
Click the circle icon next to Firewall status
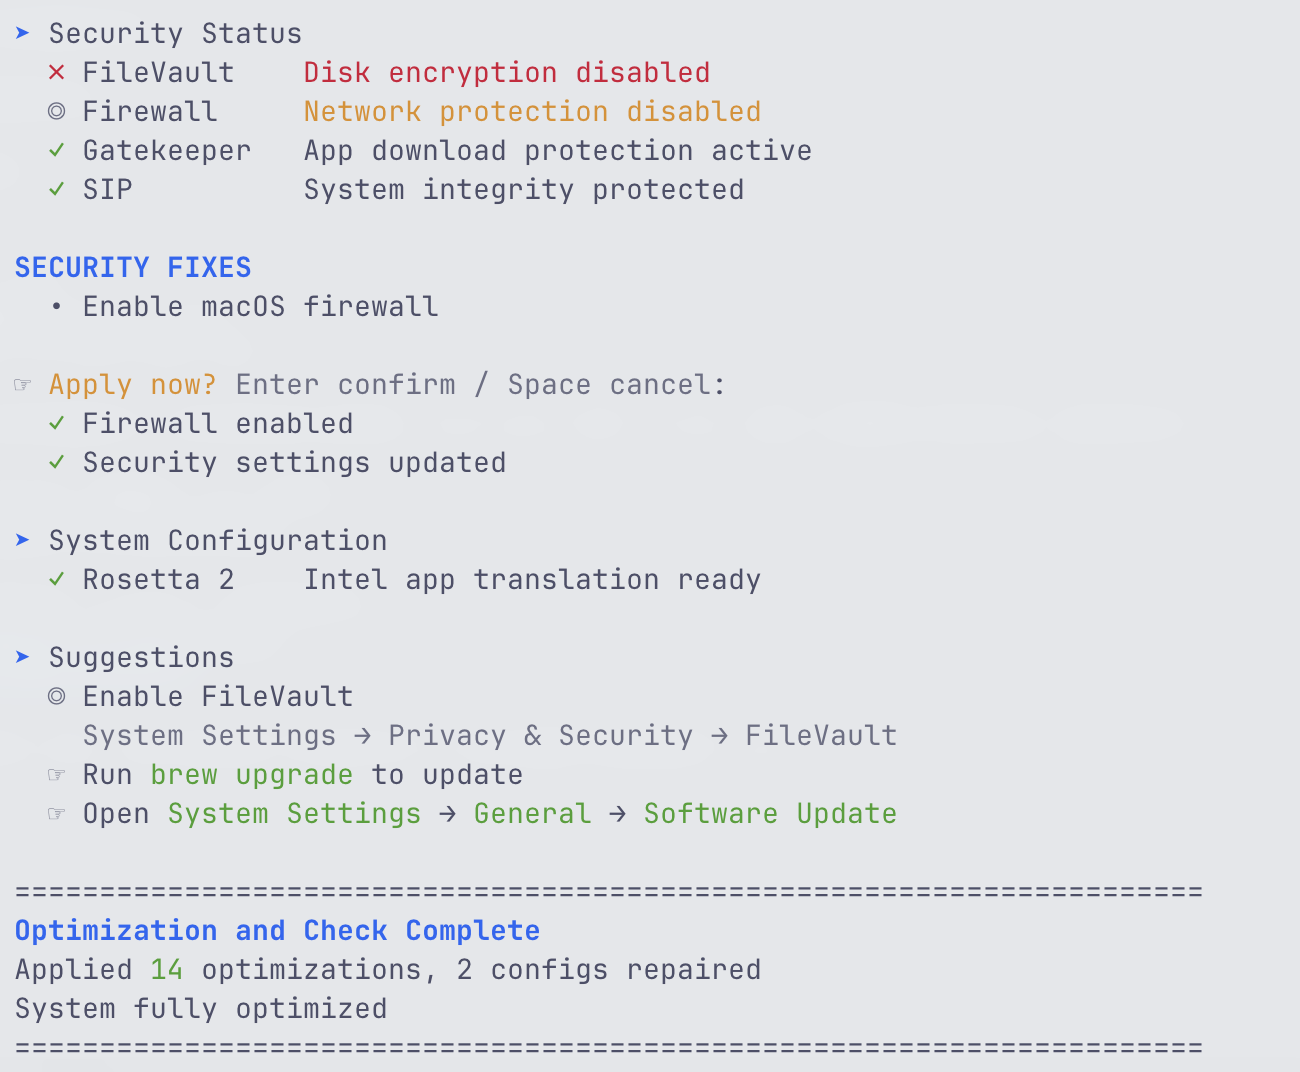click(57, 112)
